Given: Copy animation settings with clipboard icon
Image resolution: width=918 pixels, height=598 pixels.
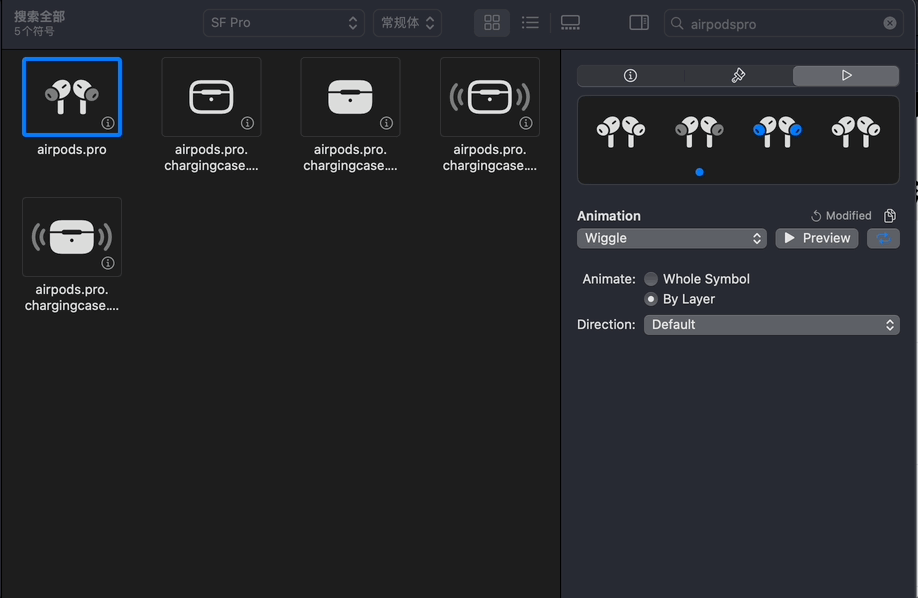Looking at the screenshot, I should click(890, 216).
